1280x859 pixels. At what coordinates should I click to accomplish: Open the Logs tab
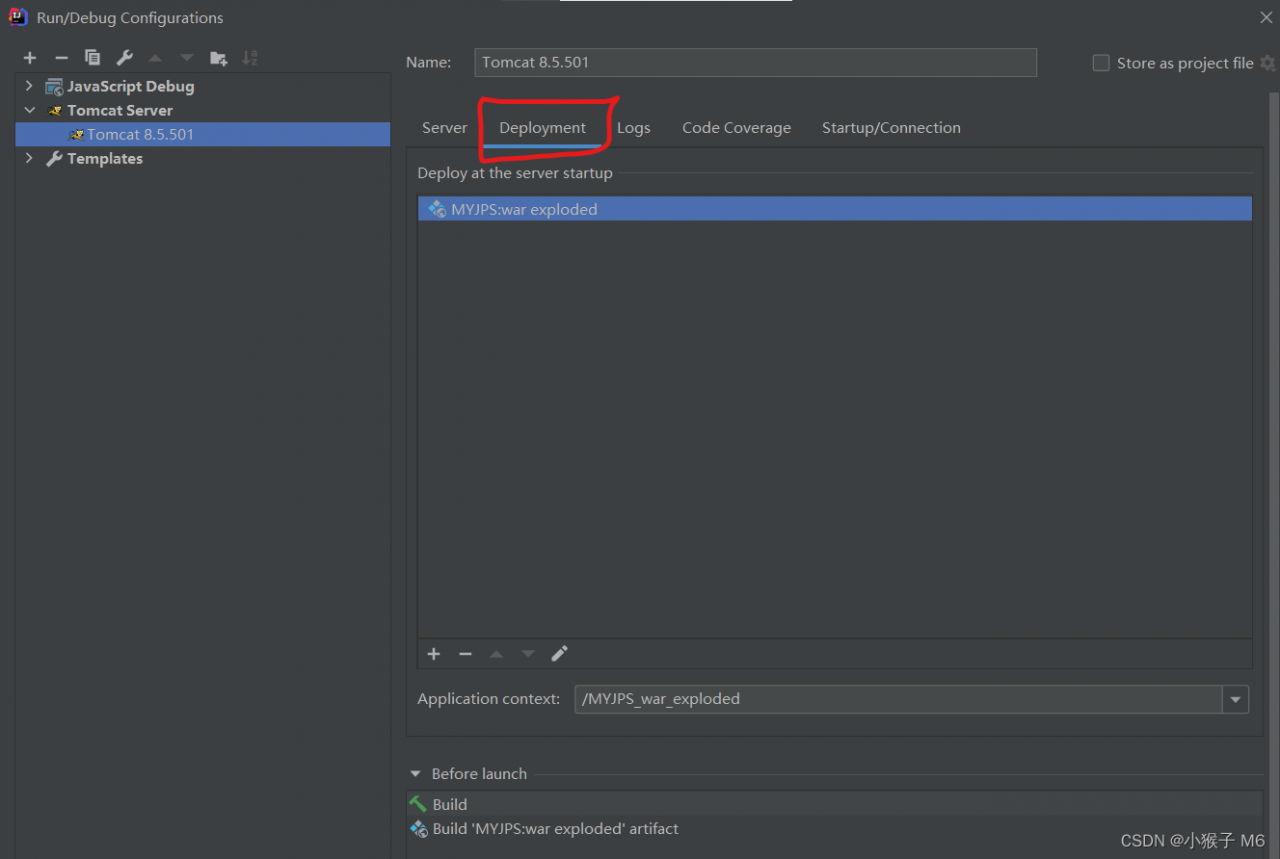(633, 128)
